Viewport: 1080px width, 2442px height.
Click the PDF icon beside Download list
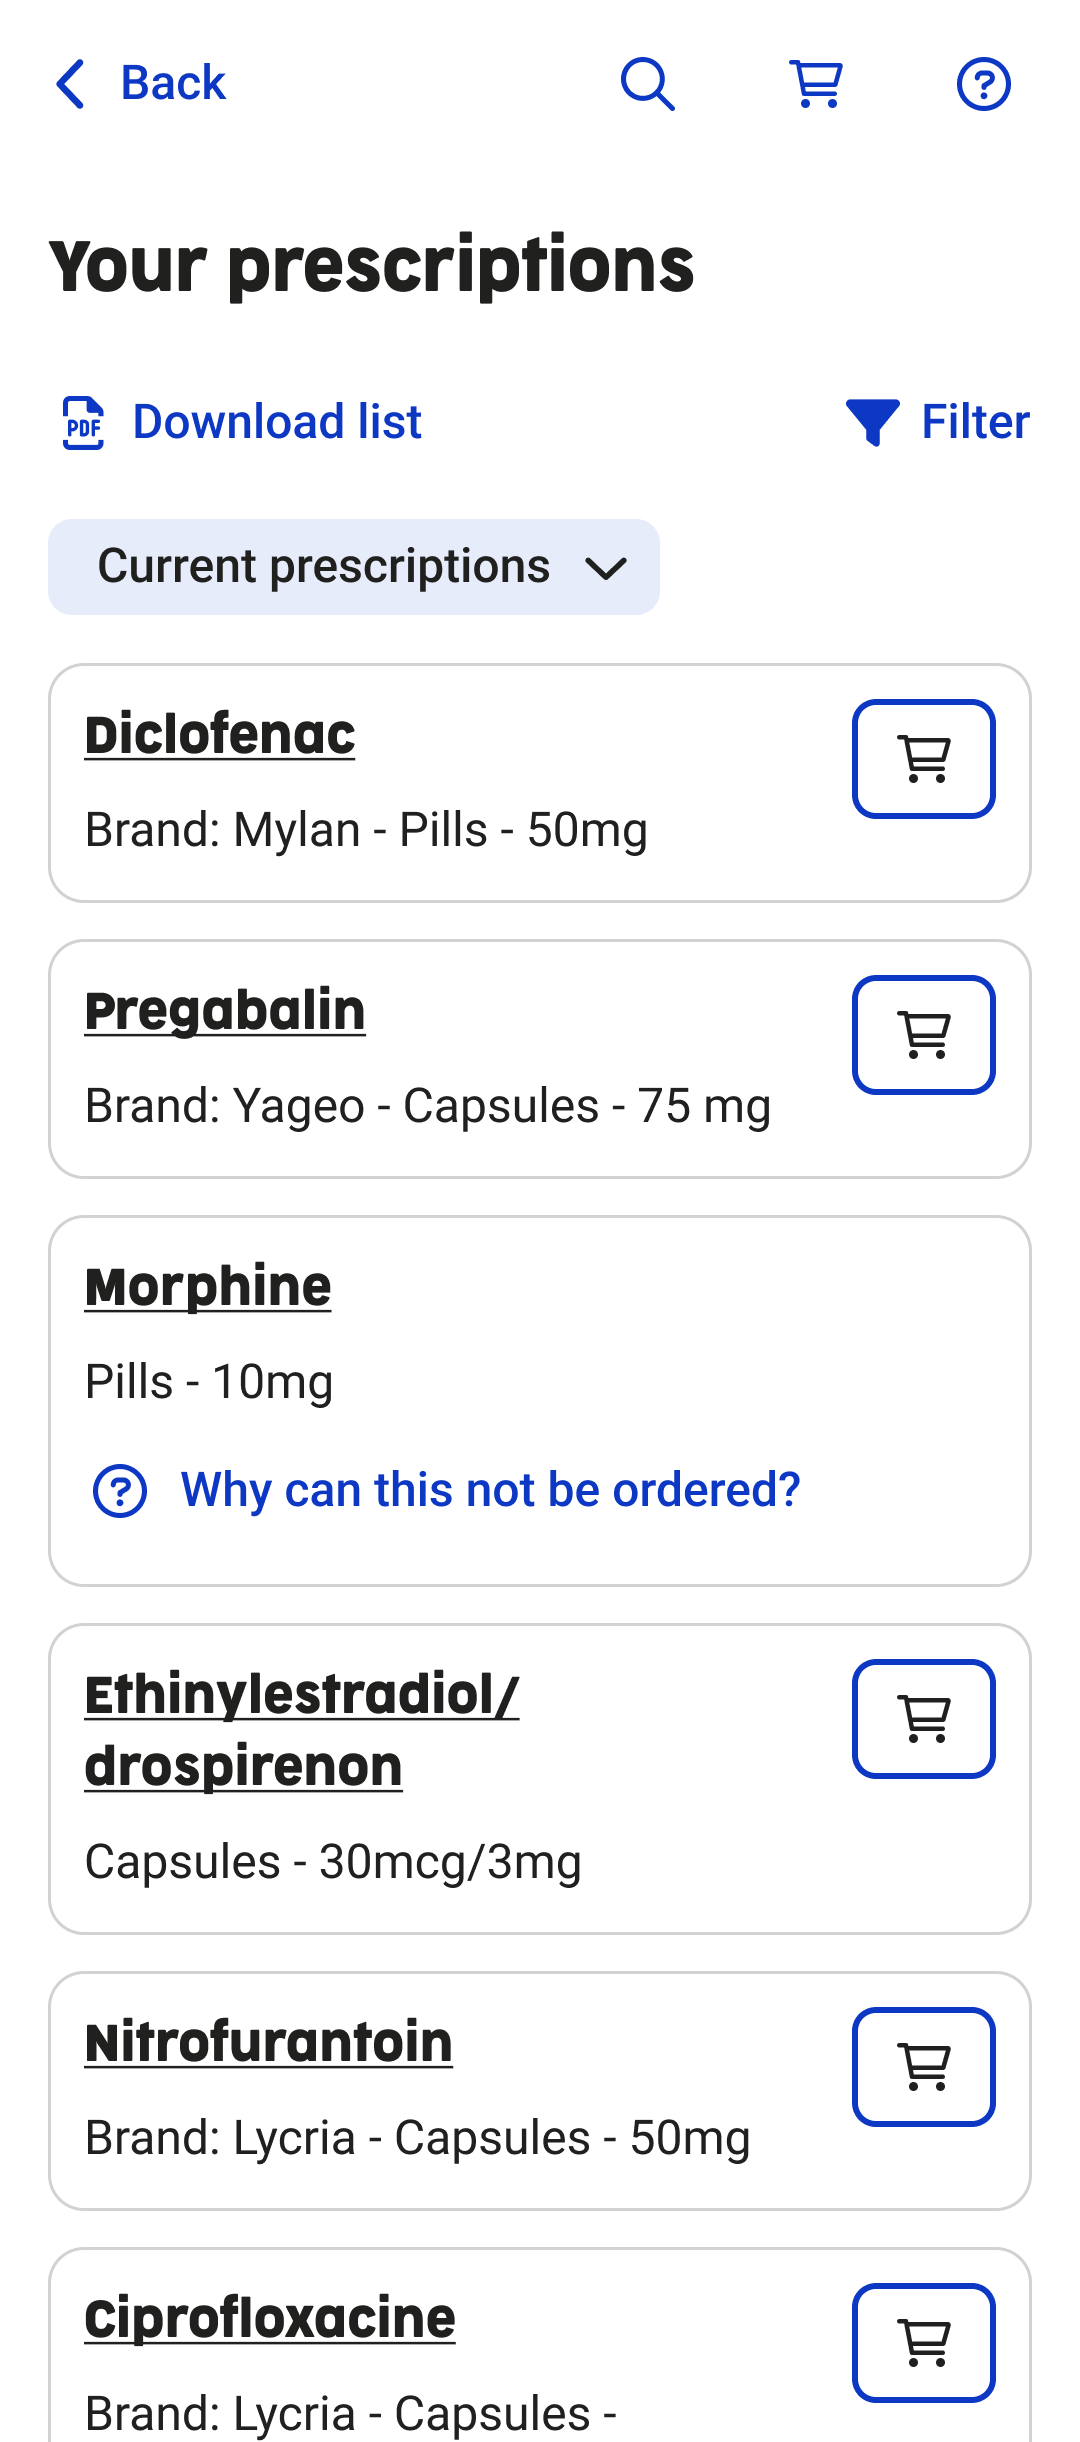[x=84, y=422]
